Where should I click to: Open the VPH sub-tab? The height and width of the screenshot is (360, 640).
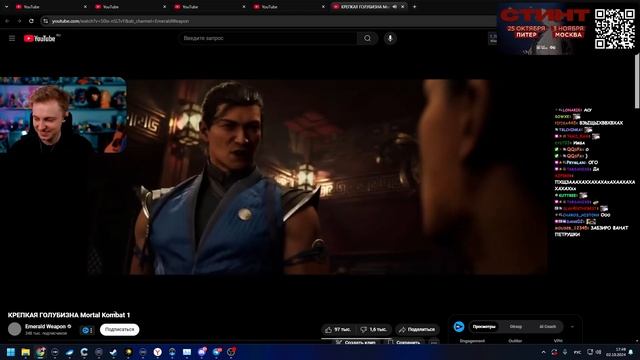[x=558, y=341]
